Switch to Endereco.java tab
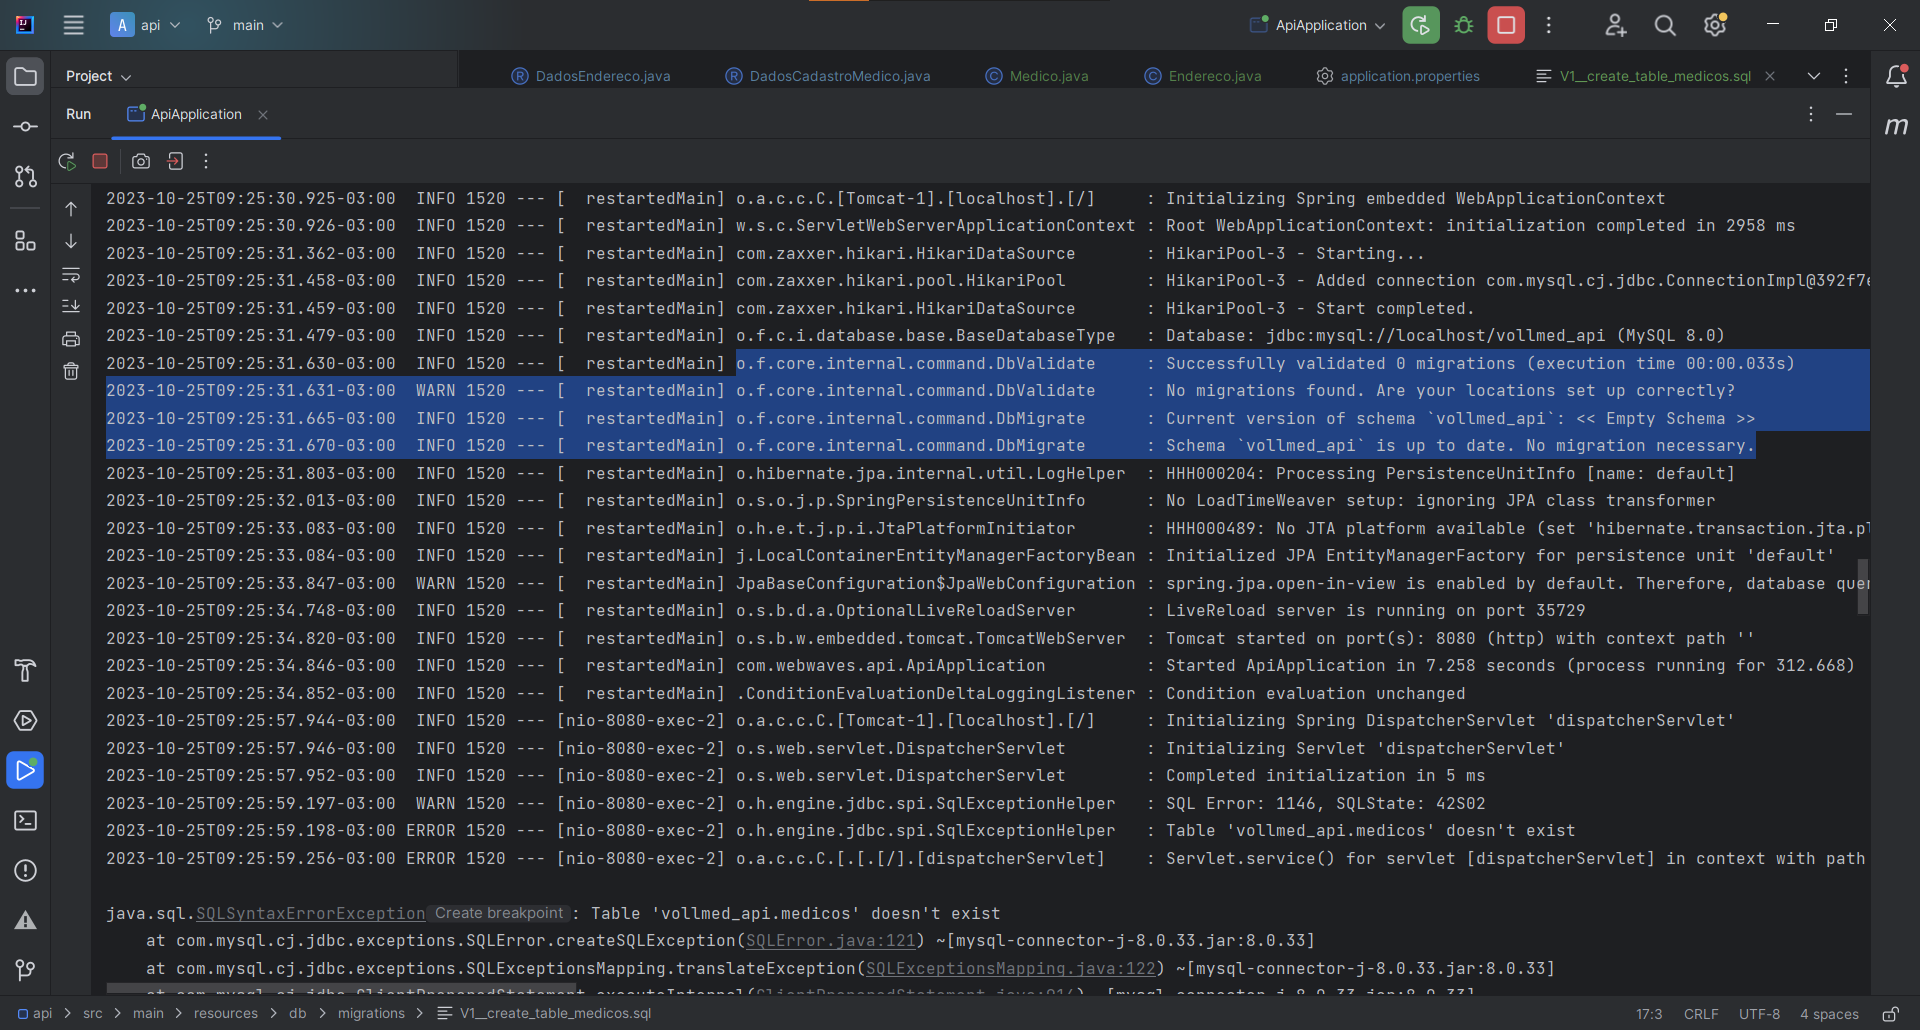This screenshot has width=1920, height=1030. 1203,76
